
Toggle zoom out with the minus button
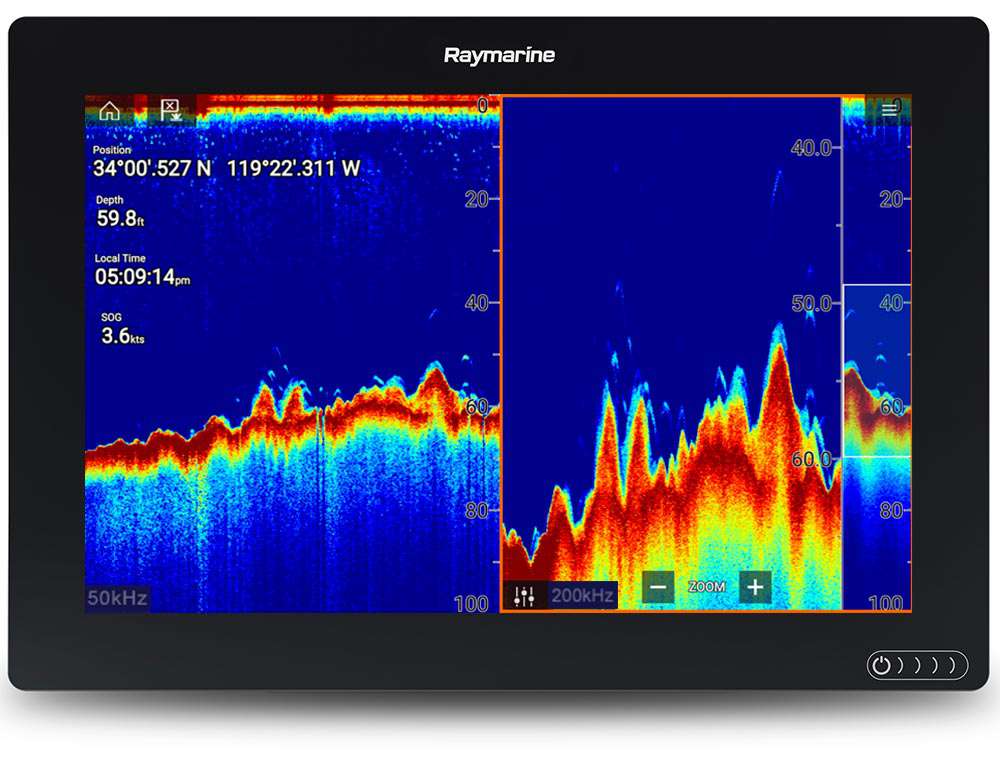[659, 587]
